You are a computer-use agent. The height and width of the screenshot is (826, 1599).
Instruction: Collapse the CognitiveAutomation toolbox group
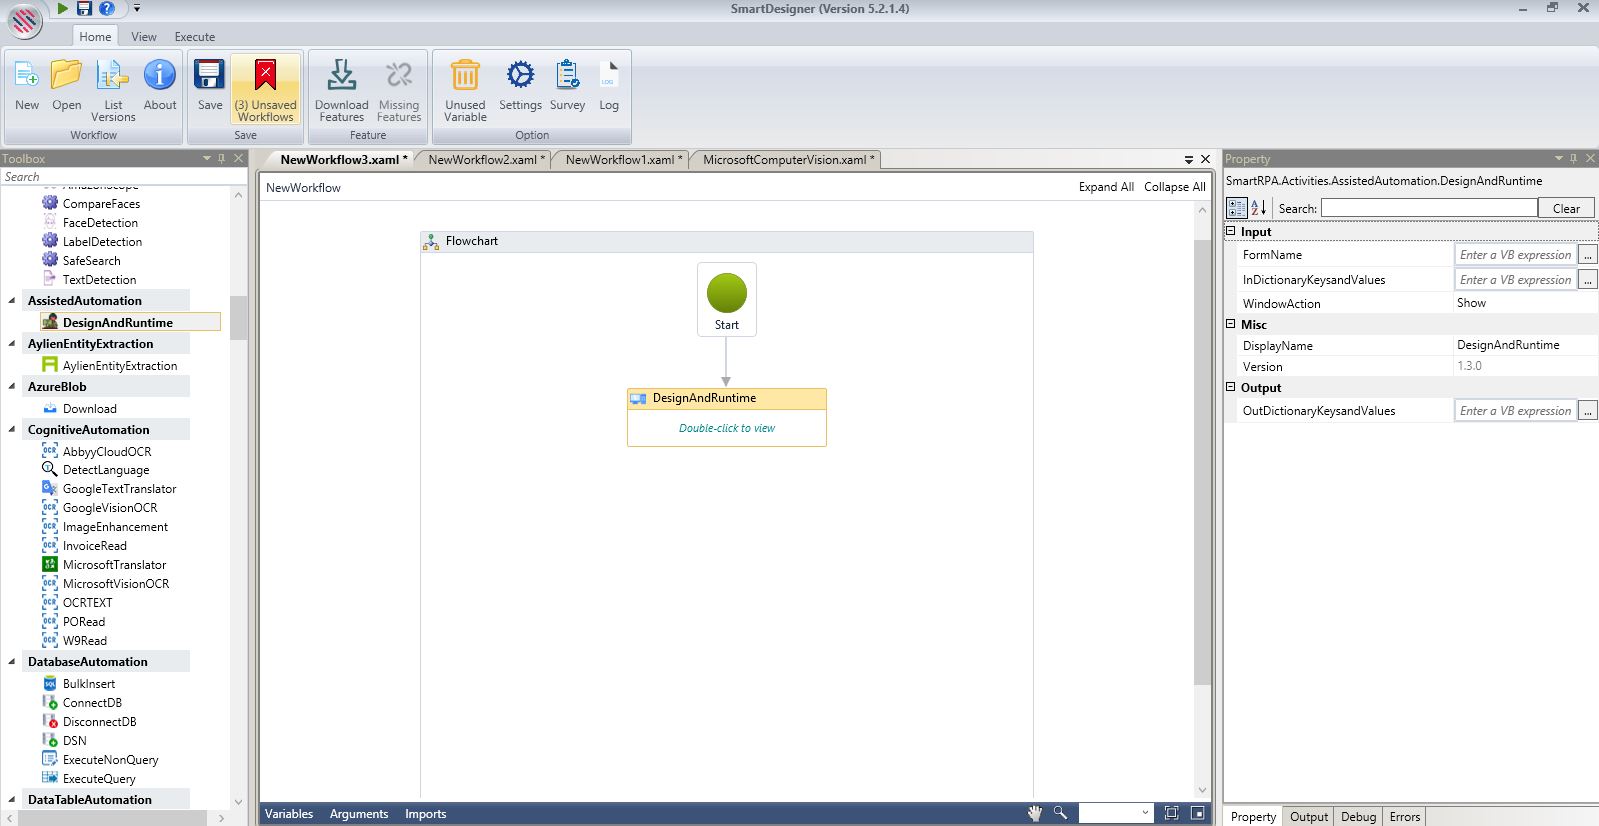[x=12, y=430]
